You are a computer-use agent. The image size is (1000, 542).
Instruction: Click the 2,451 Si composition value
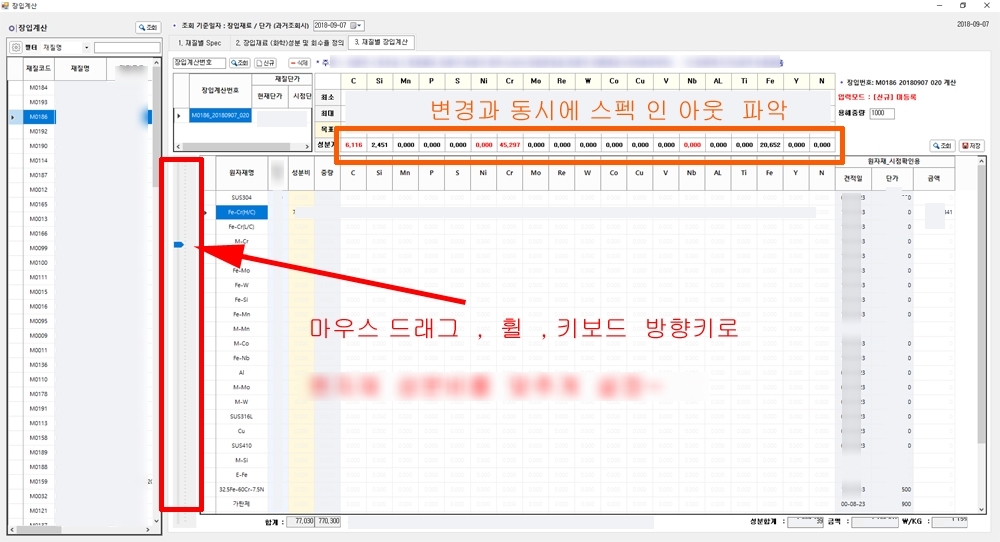point(379,145)
